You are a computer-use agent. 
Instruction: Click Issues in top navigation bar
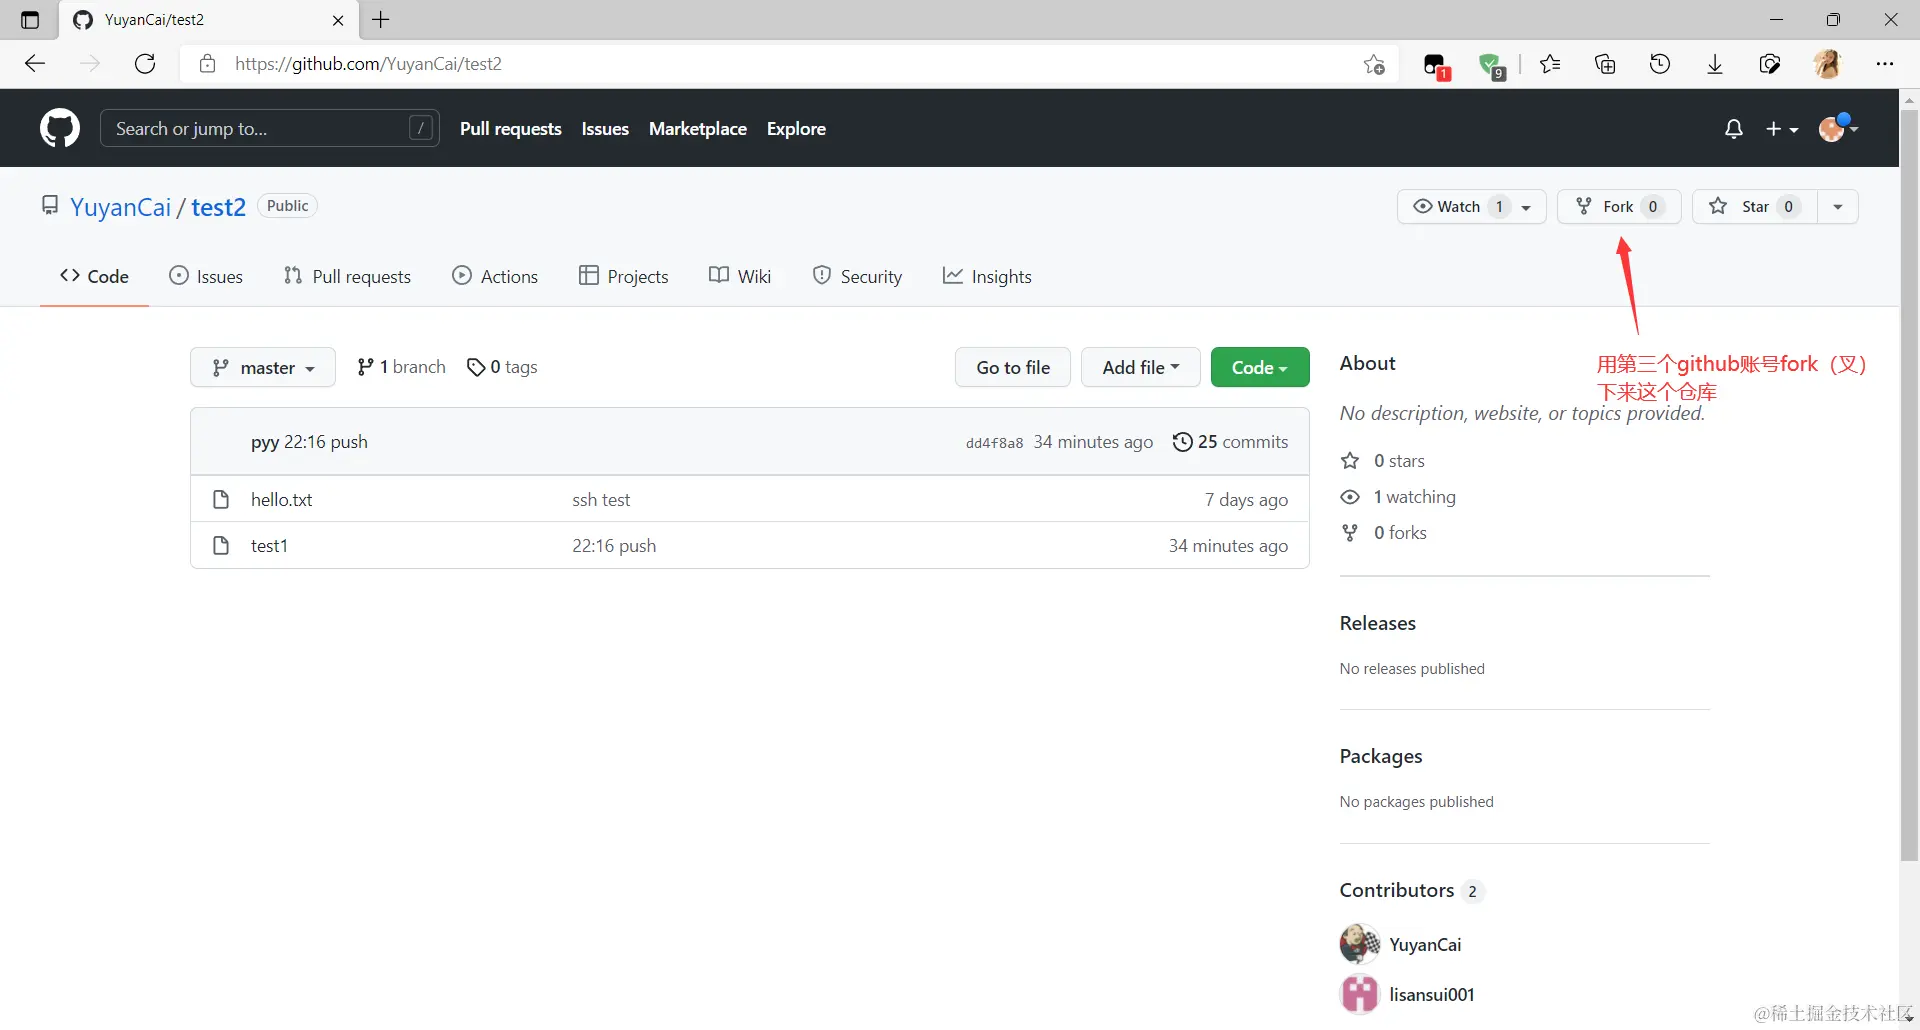click(605, 129)
